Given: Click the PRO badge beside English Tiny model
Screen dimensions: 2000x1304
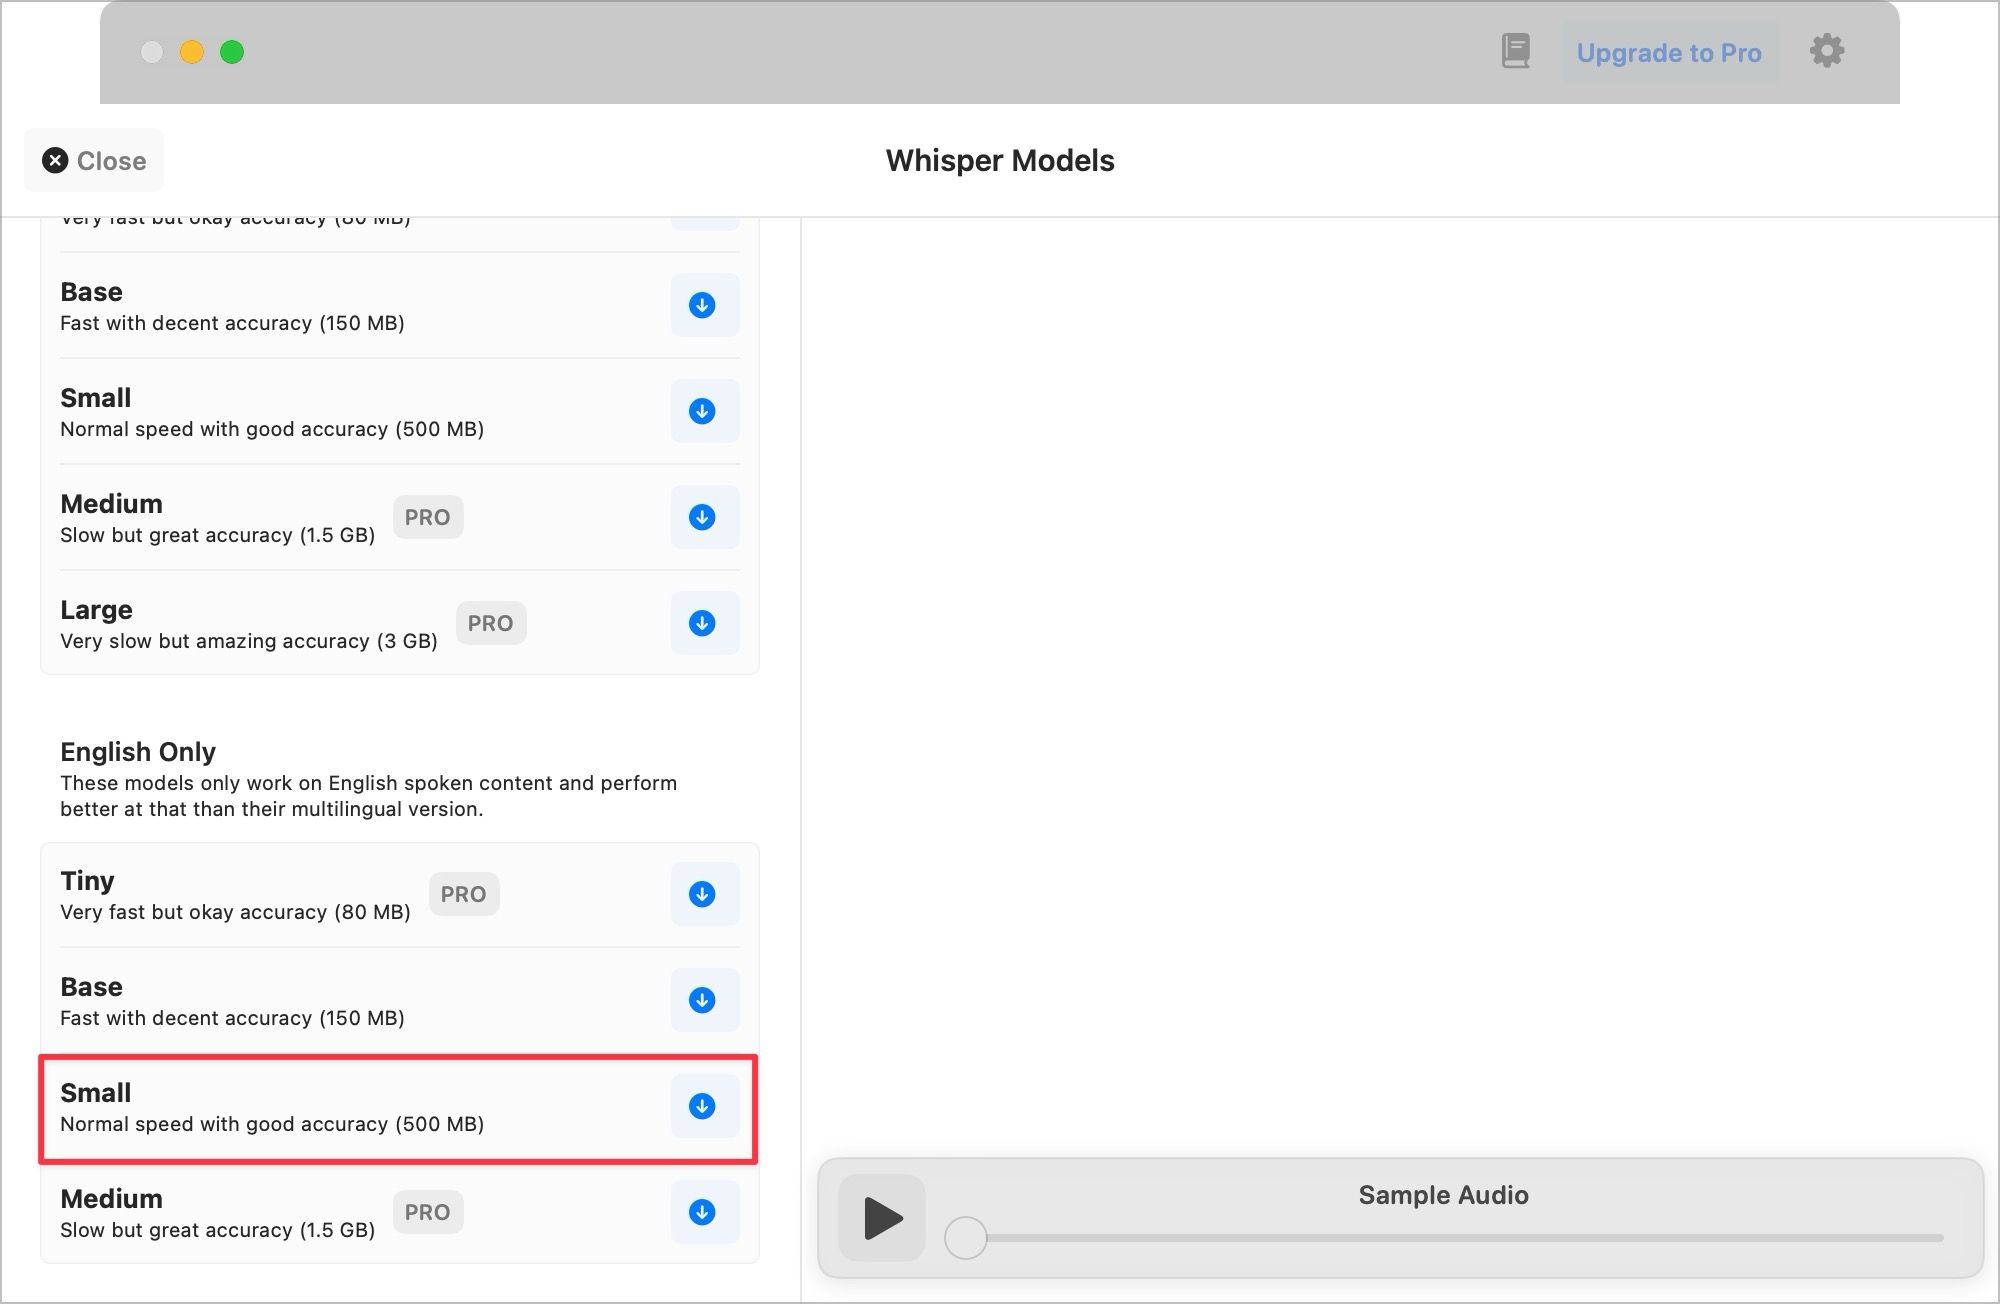Looking at the screenshot, I should (463, 894).
